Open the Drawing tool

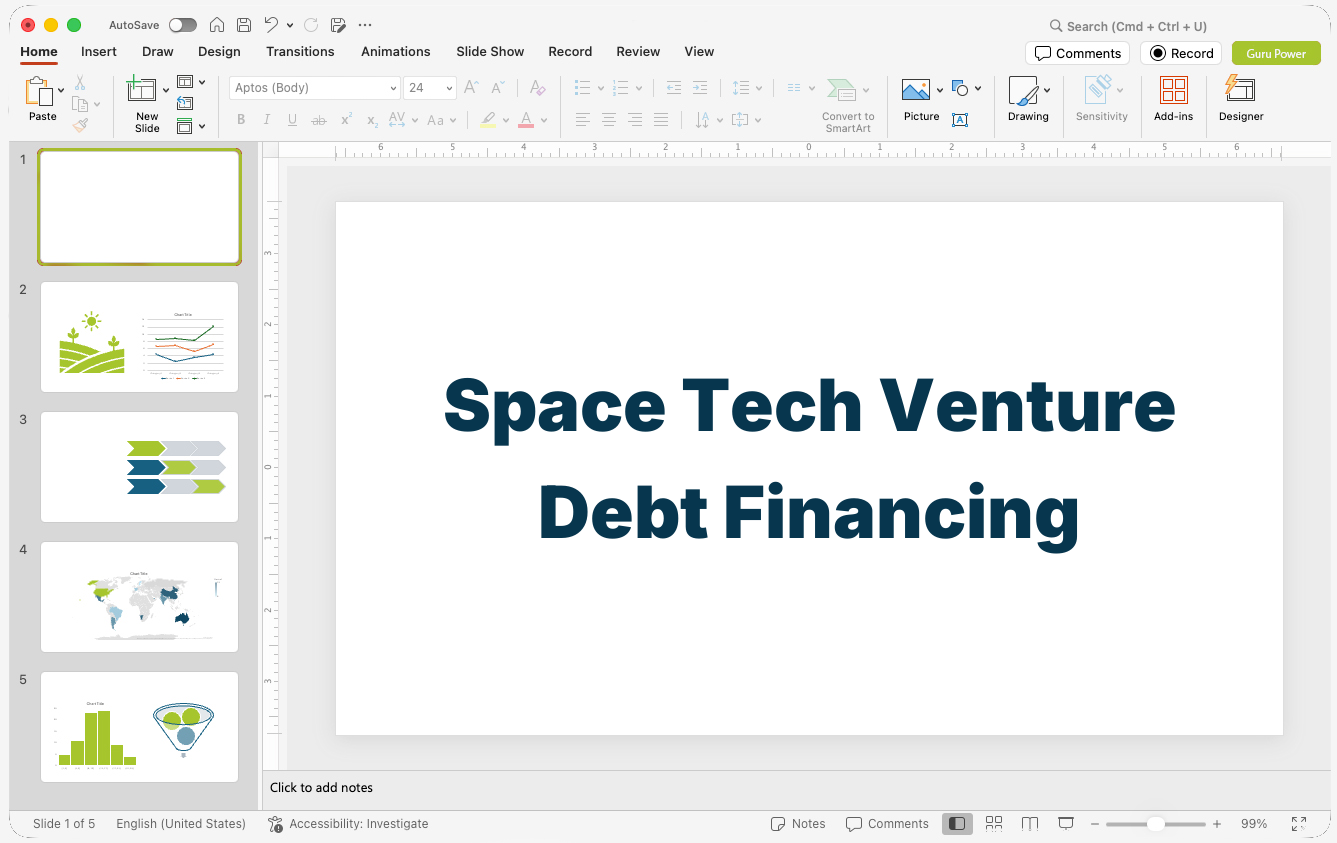click(1023, 91)
